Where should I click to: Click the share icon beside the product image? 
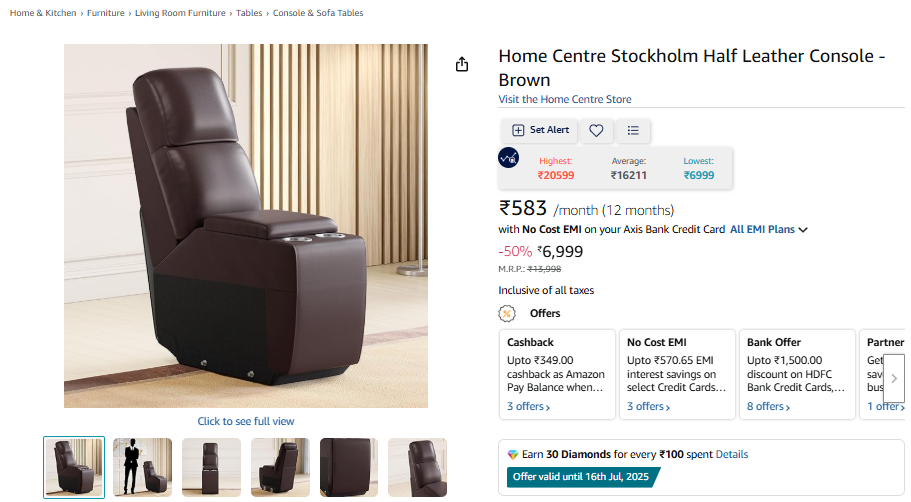pos(462,65)
